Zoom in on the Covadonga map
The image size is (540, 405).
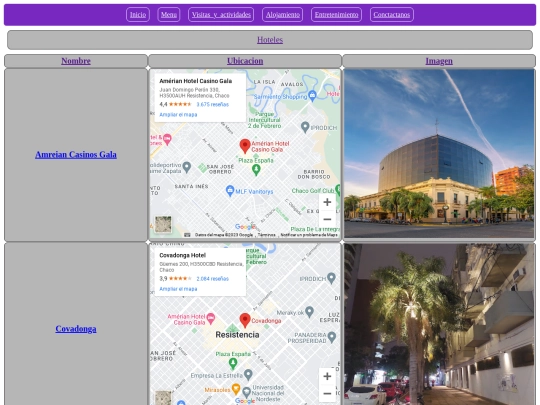pyautogui.click(x=327, y=376)
